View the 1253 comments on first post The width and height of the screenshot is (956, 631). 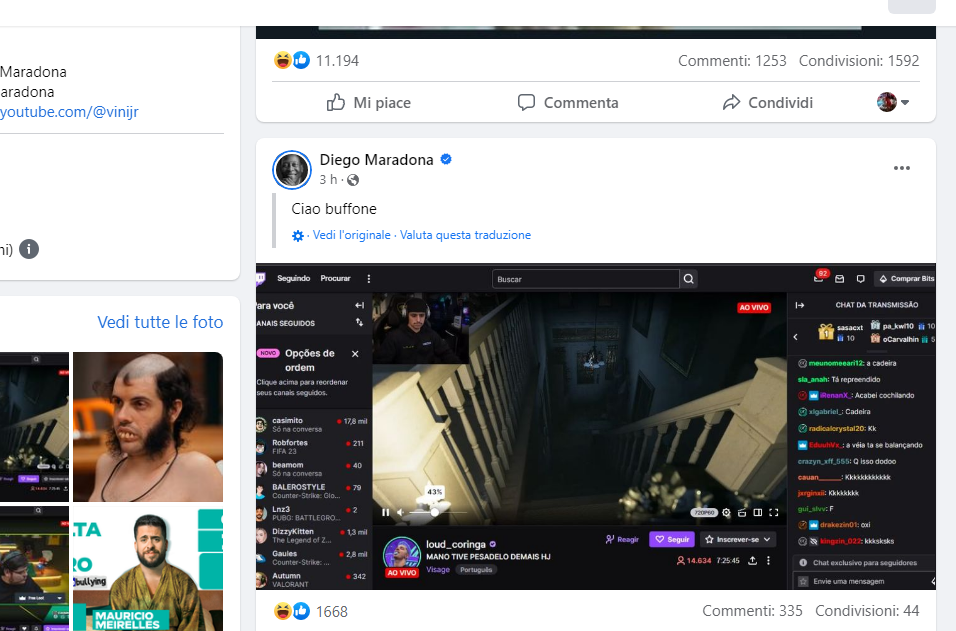point(732,61)
